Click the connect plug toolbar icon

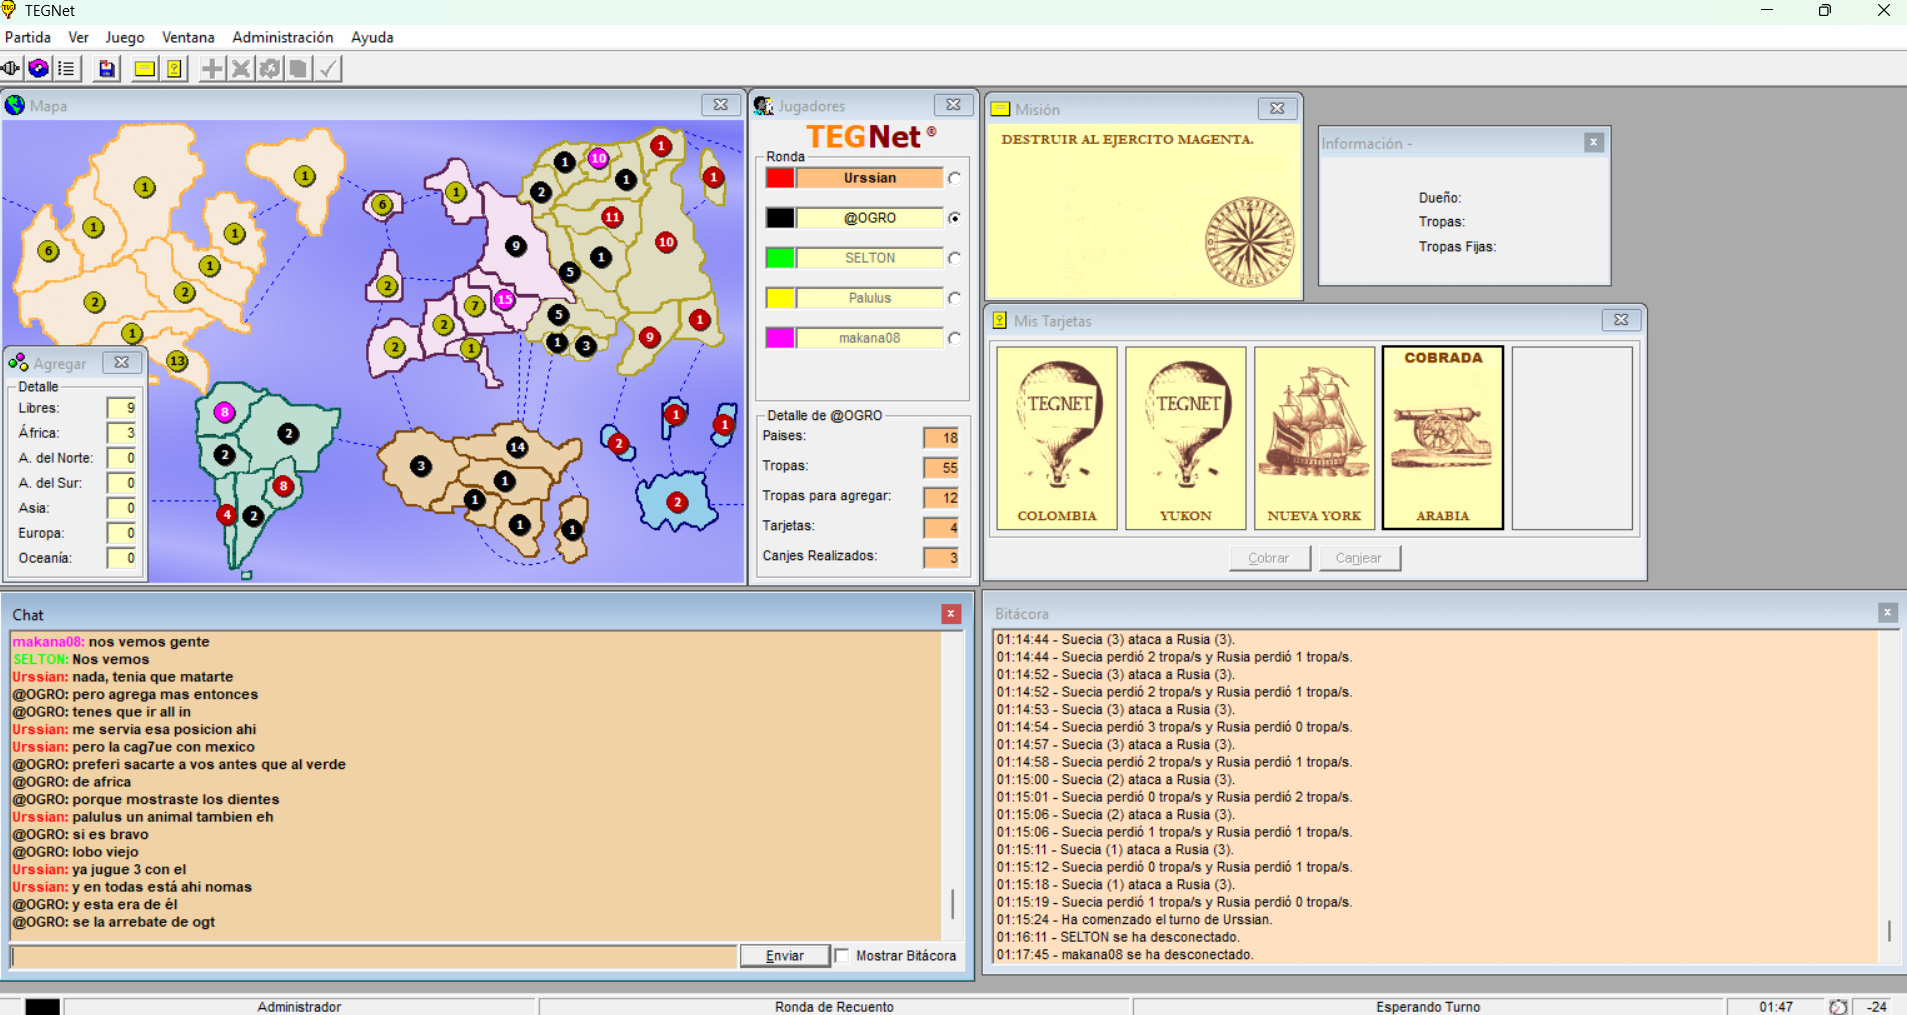pos(11,69)
